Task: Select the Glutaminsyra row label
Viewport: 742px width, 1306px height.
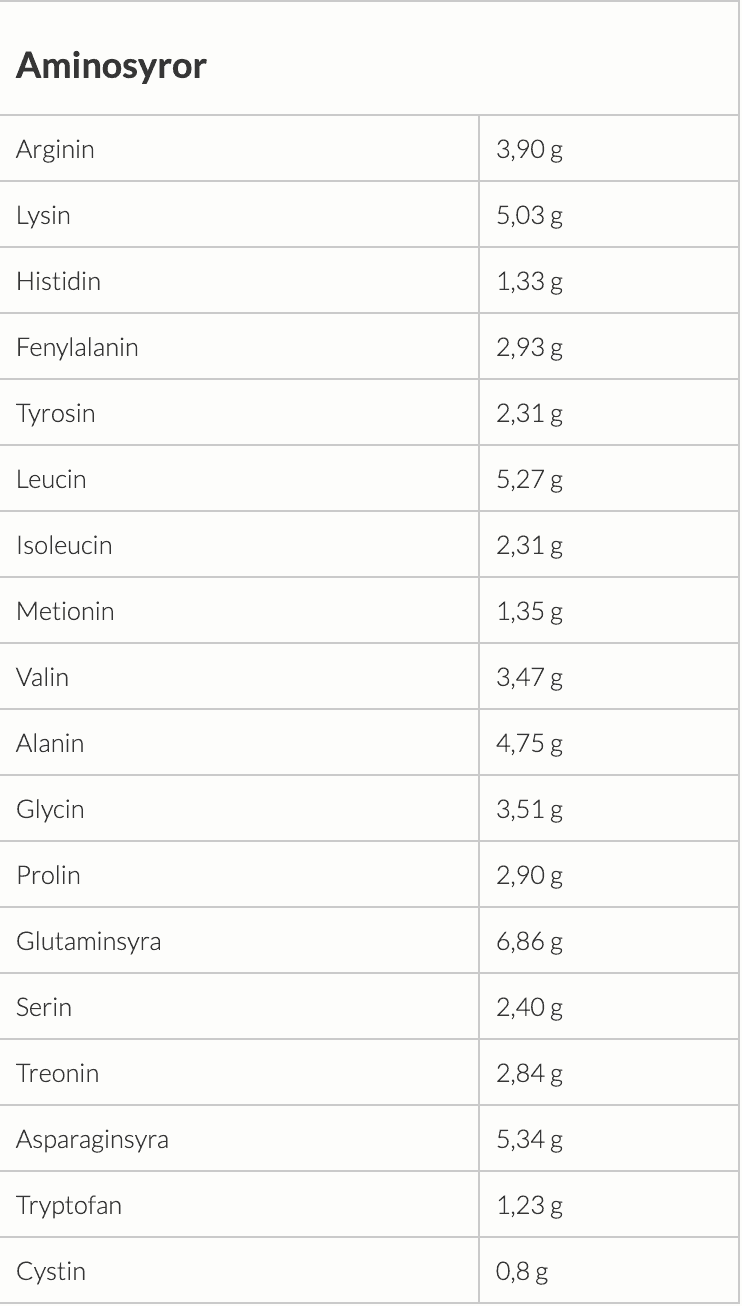Action: (88, 942)
